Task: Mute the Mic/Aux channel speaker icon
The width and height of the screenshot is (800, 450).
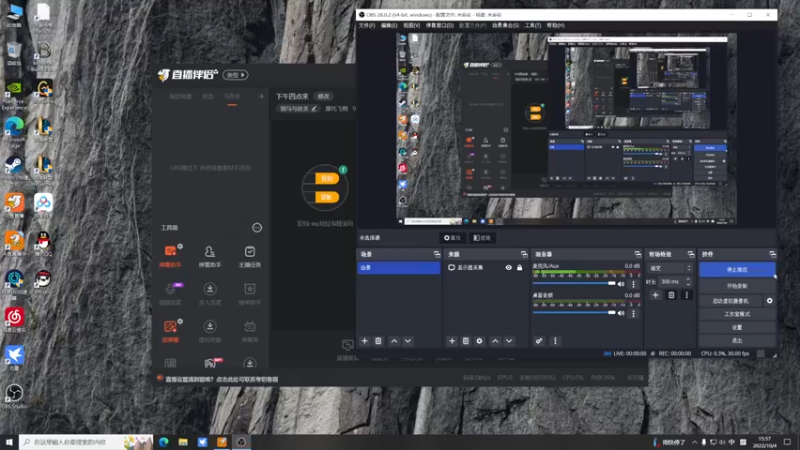Action: pyautogui.click(x=621, y=284)
